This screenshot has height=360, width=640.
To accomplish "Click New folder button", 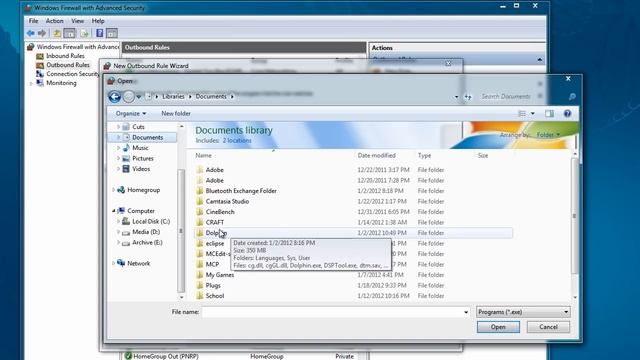I will (x=176, y=113).
